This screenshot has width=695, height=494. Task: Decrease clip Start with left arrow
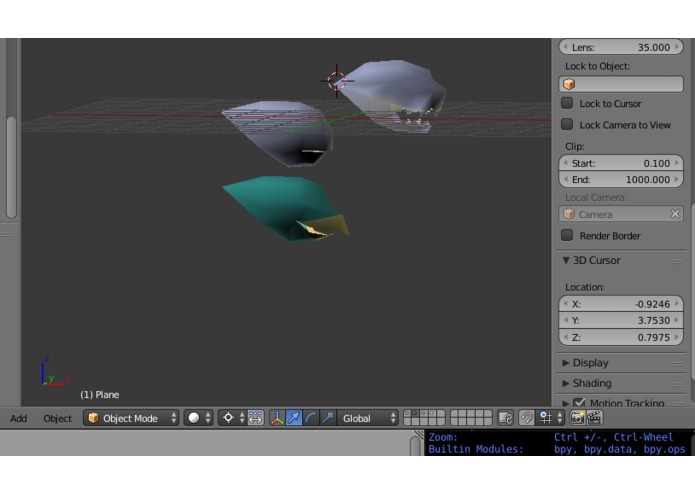(566, 163)
